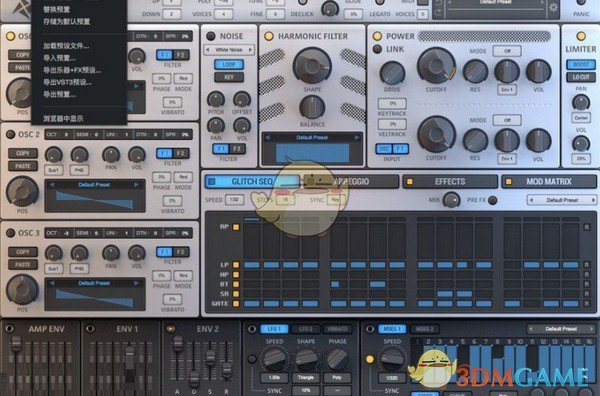Adjust the ENV 2 attack slider
This screenshot has height=396, width=600.
click(178, 343)
